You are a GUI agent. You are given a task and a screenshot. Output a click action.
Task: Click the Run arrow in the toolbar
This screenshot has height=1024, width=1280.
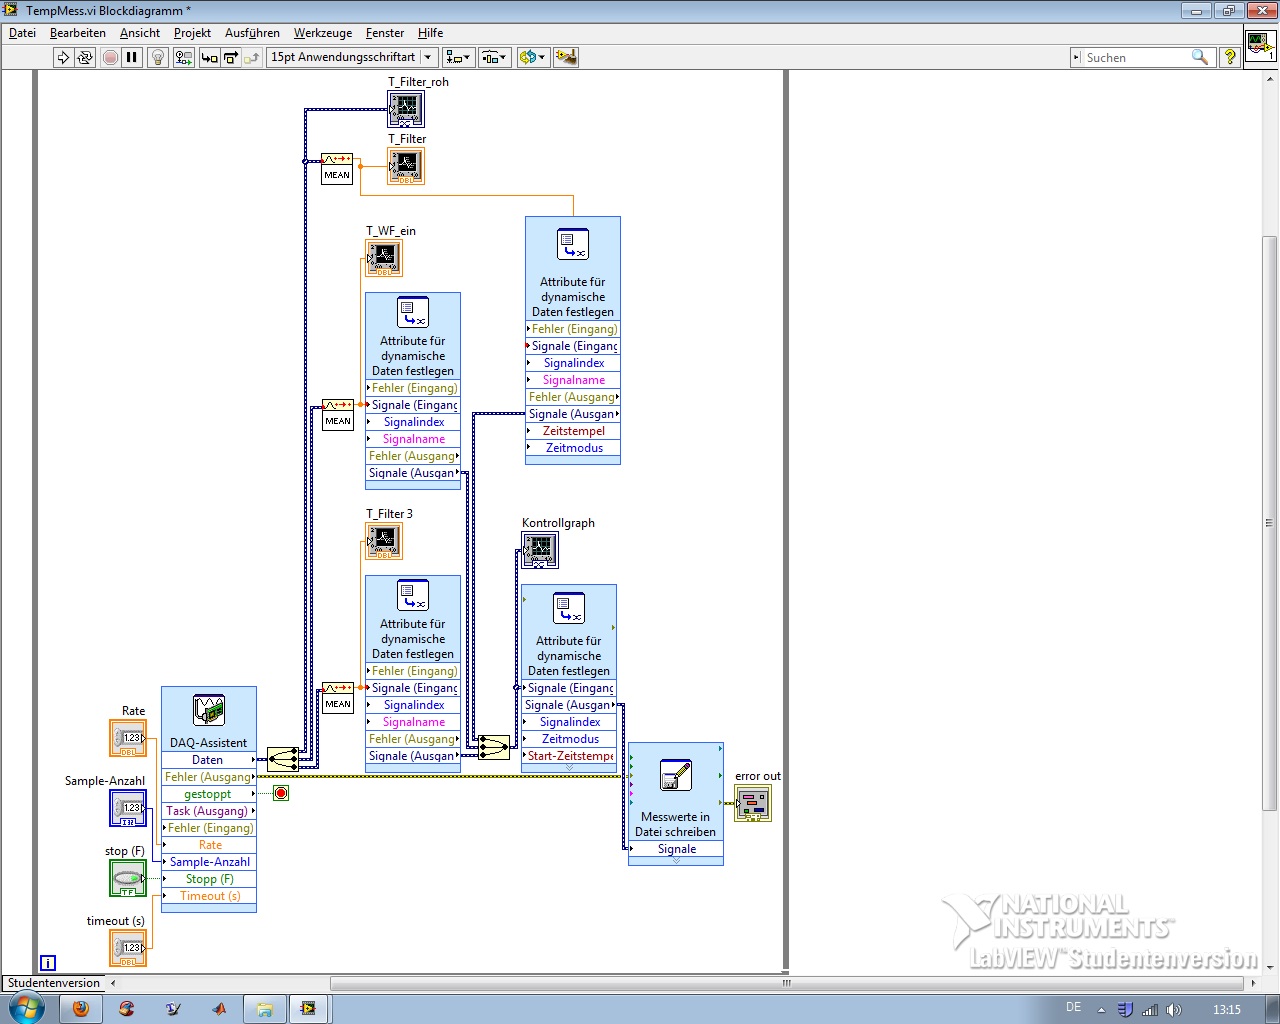[63, 57]
